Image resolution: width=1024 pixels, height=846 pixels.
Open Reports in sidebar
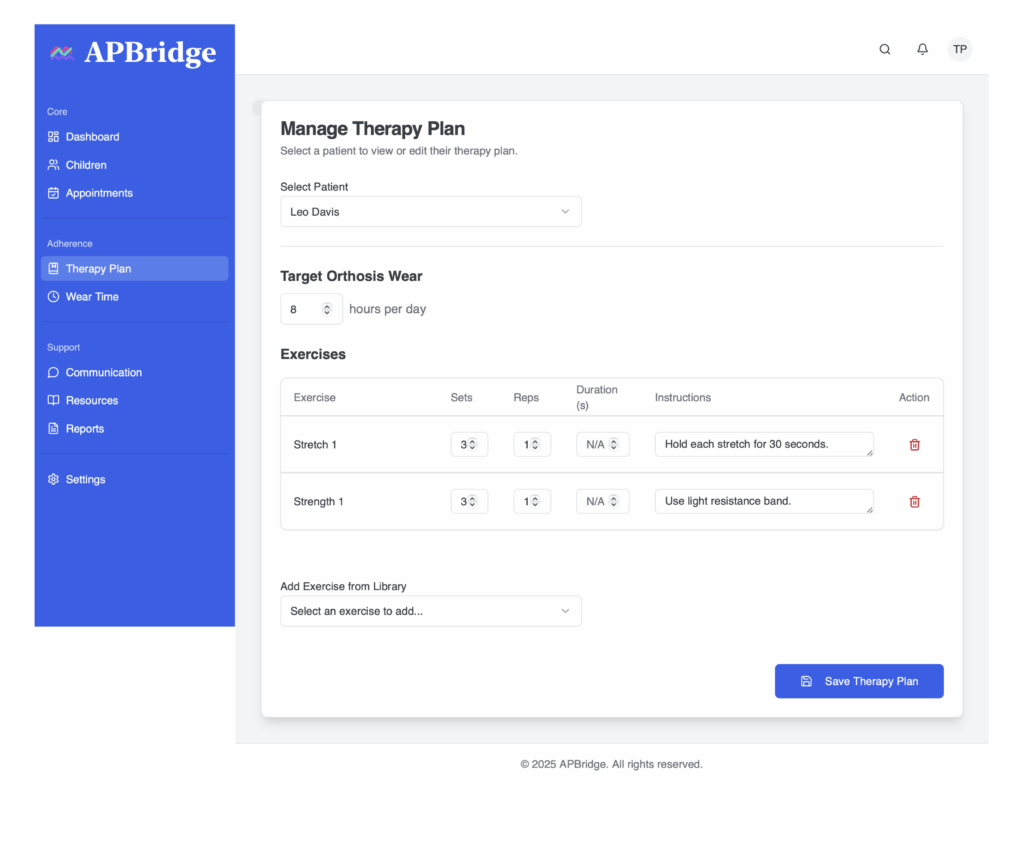pos(135,429)
